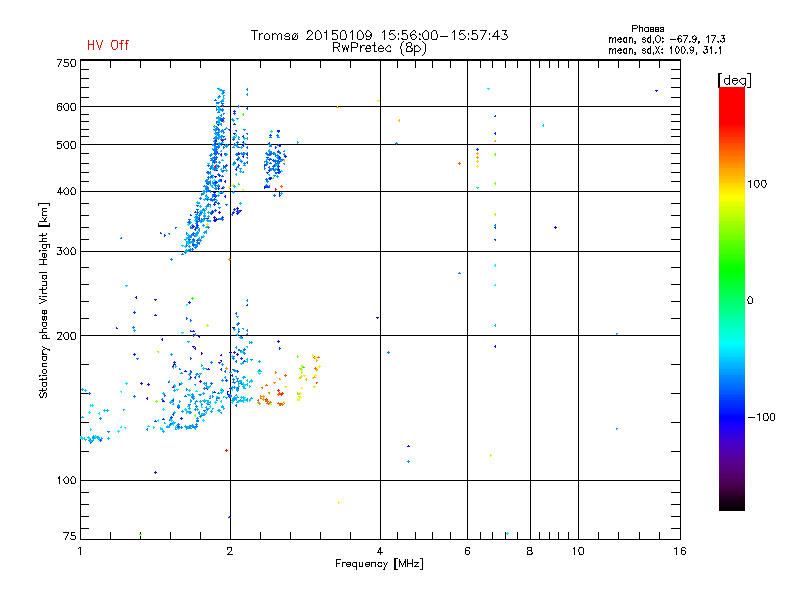Click the x-axis tick label 10
This screenshot has height=600, width=800.
point(578,551)
